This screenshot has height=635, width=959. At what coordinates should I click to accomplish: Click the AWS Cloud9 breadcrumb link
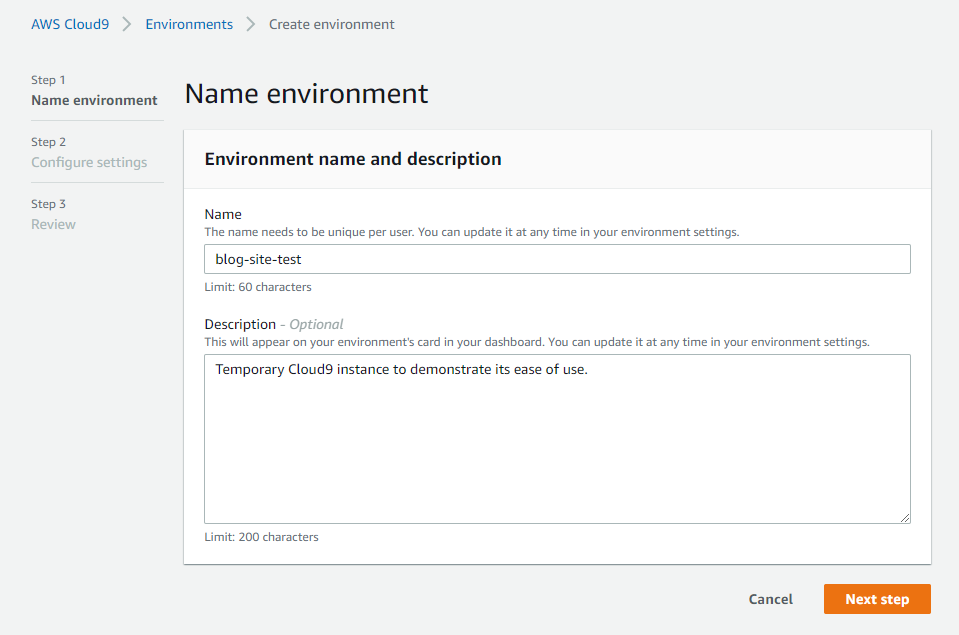[70, 24]
